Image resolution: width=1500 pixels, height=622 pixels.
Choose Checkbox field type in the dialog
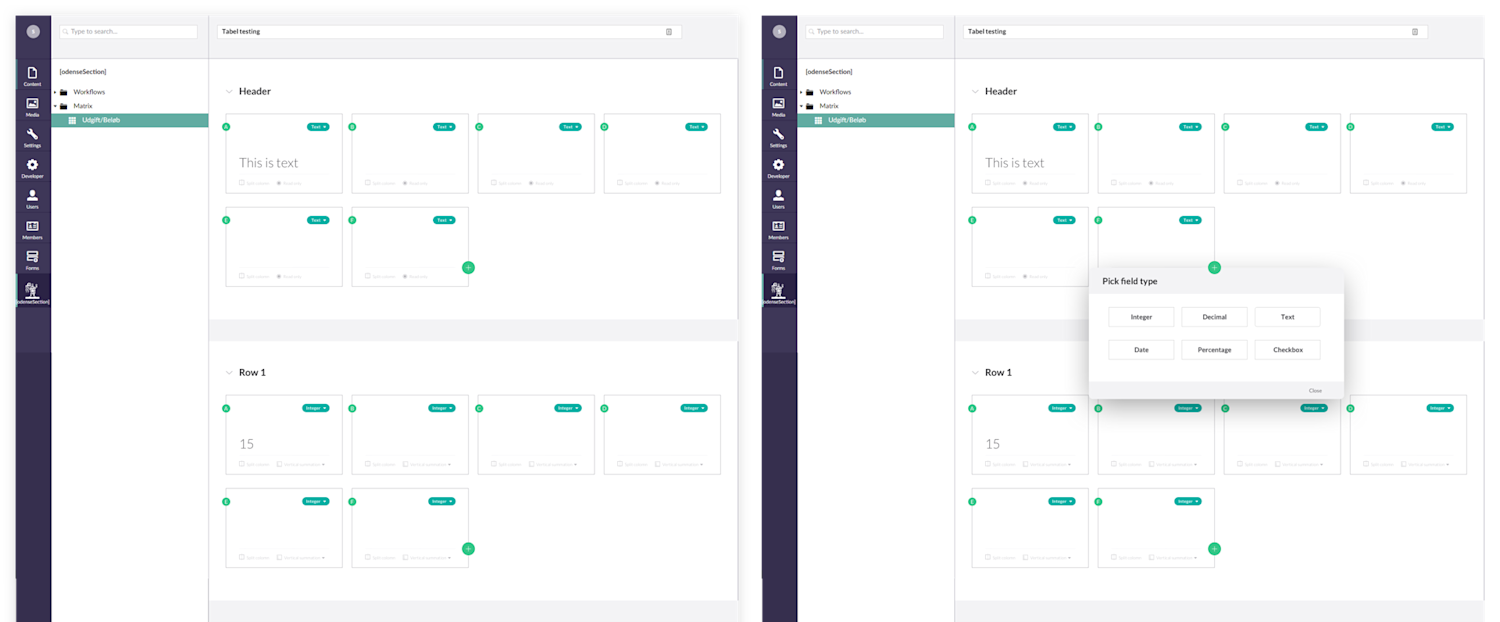[x=1287, y=350]
